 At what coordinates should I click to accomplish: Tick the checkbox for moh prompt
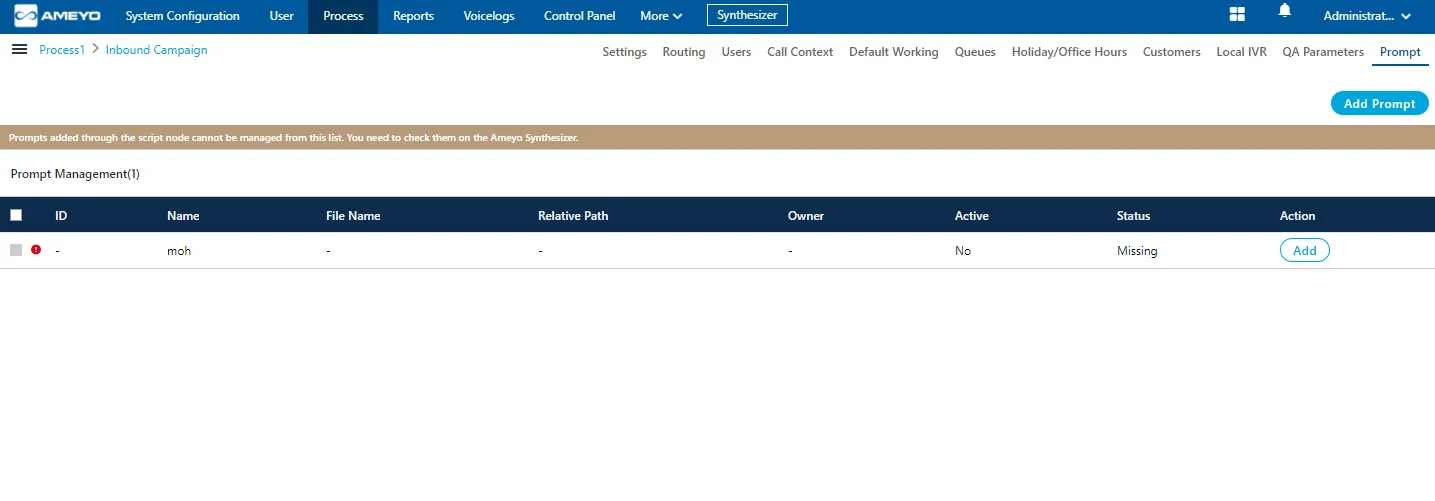(x=16, y=250)
